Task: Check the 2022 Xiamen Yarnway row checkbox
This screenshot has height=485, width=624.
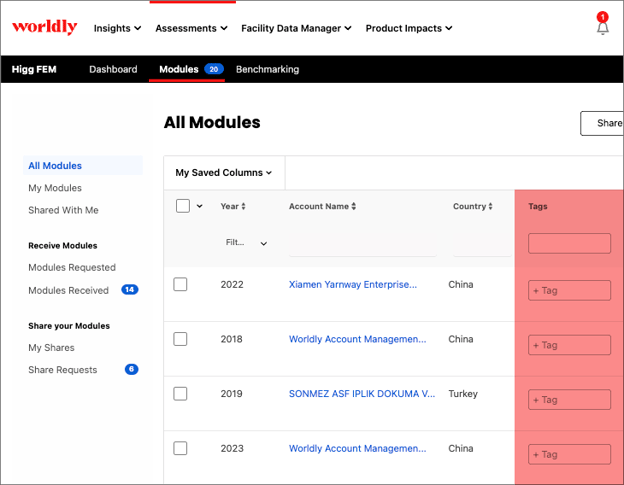Action: click(x=180, y=284)
